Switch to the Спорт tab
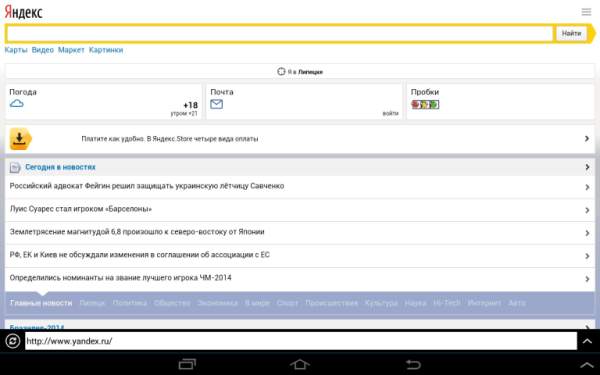Image resolution: width=600 pixels, height=375 pixels. pyautogui.click(x=287, y=303)
